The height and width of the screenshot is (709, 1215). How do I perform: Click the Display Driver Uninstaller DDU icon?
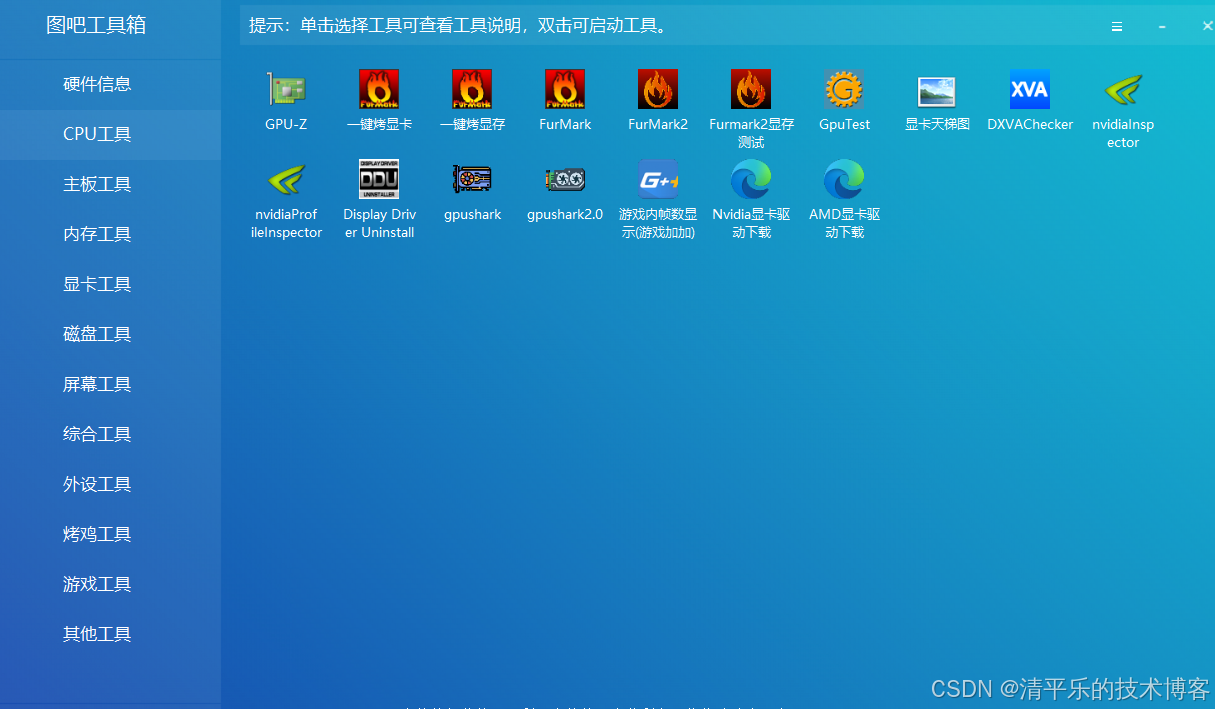coord(379,179)
